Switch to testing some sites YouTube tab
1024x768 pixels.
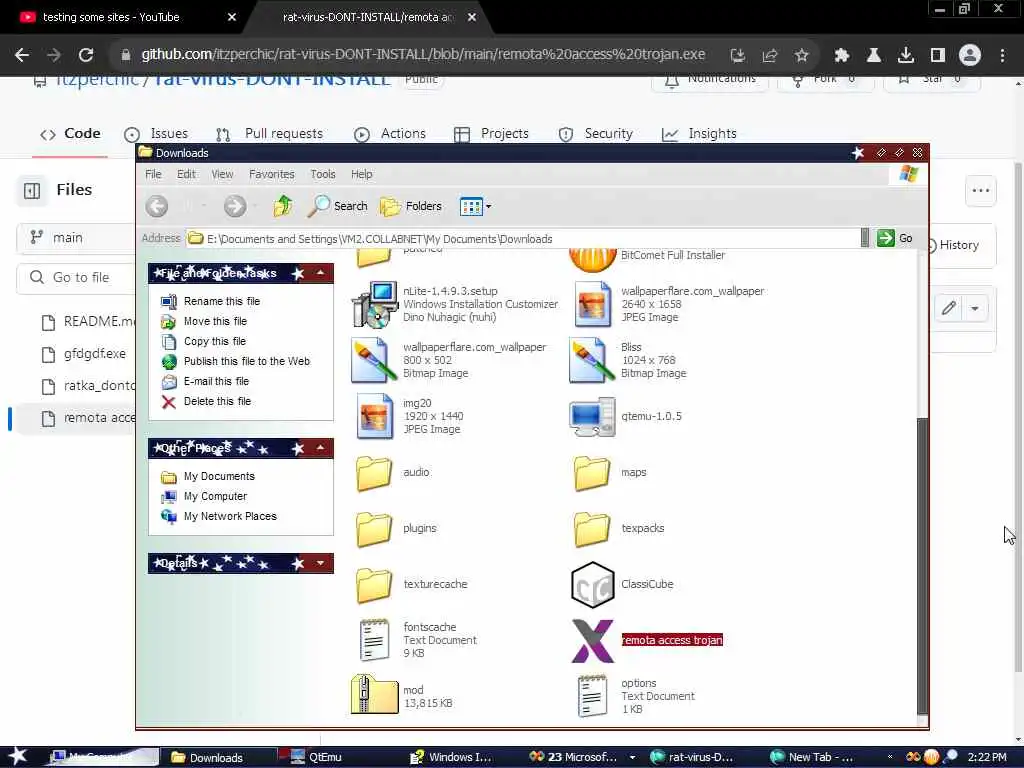(x=124, y=17)
